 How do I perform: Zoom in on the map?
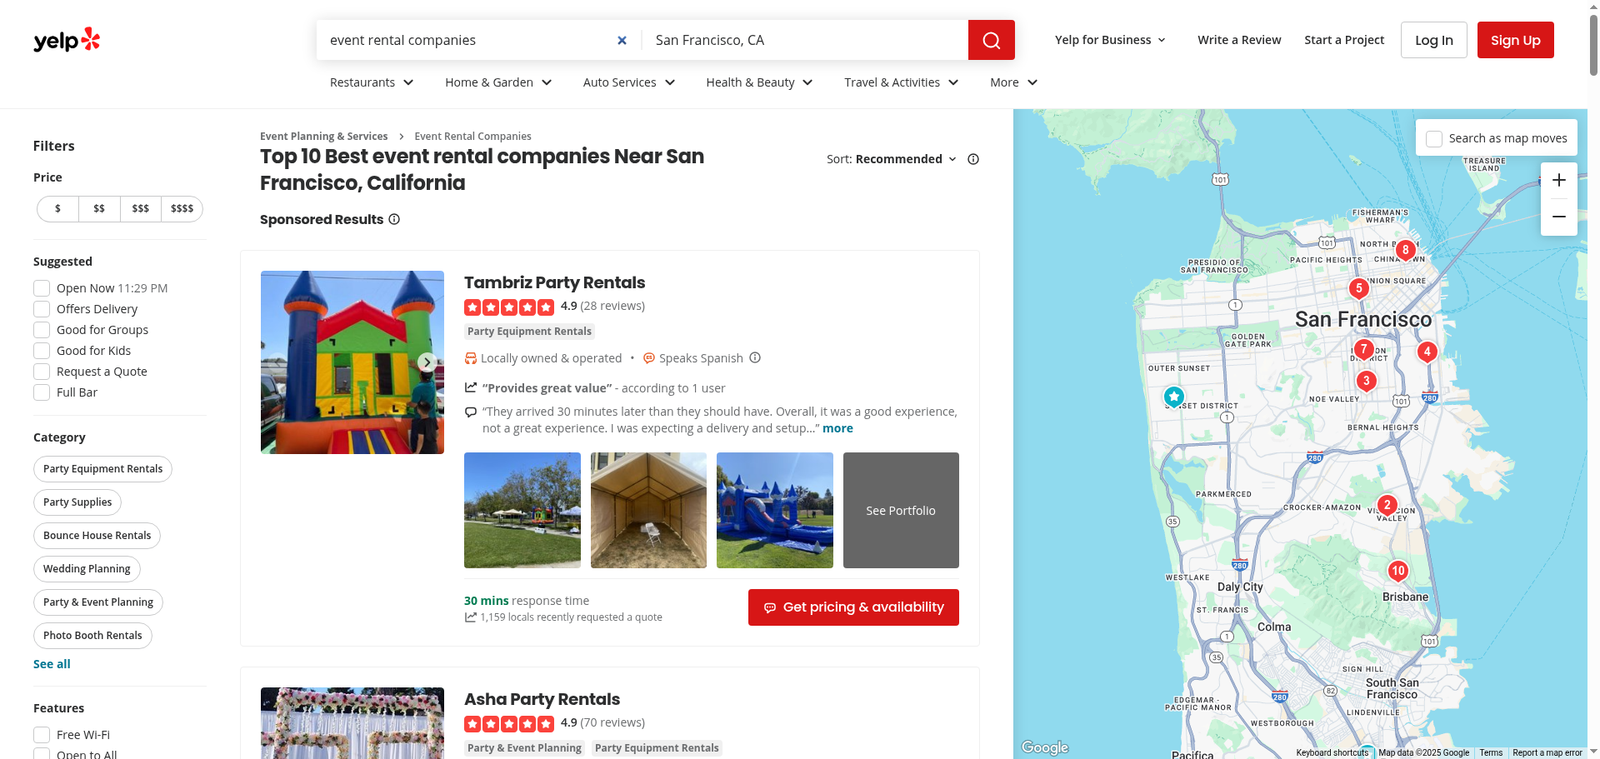pyautogui.click(x=1559, y=180)
